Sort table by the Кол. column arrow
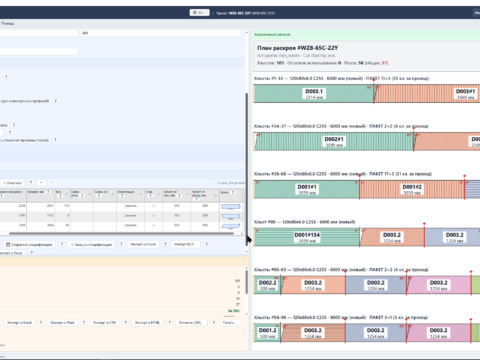The width and height of the screenshot is (480, 360). pyautogui.click(x=67, y=194)
